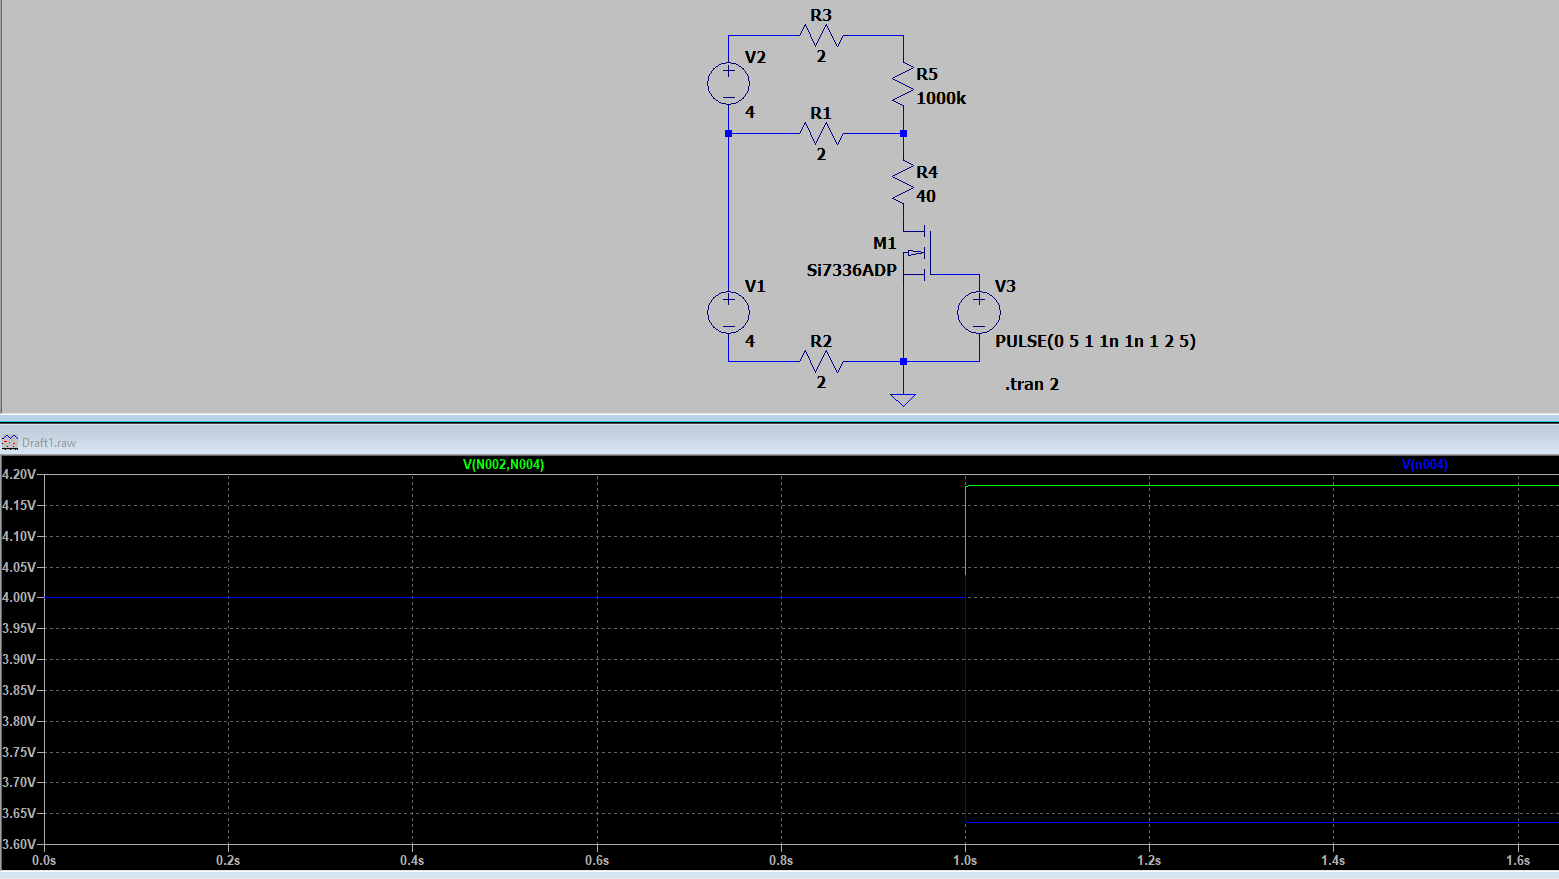
Task: Select the V1 voltage source symbol
Action: [728, 313]
